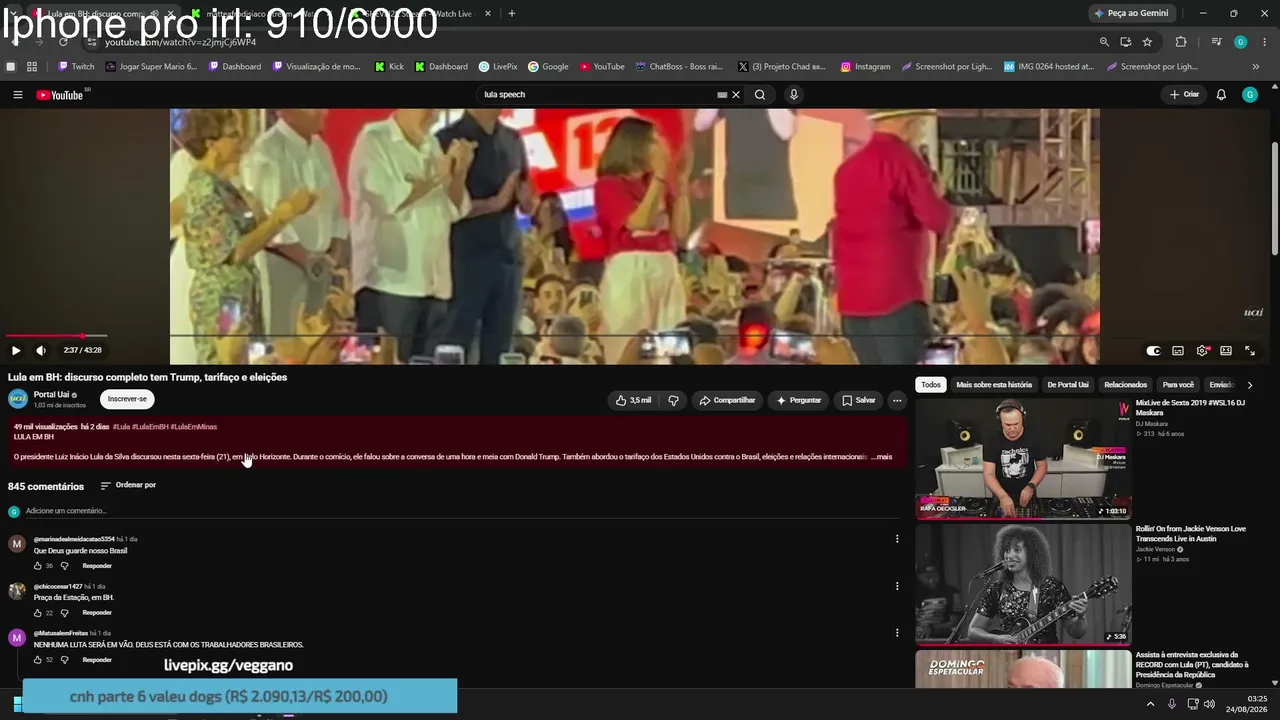
Task: Submit the YouTube search with magnifier icon
Action: tap(760, 95)
